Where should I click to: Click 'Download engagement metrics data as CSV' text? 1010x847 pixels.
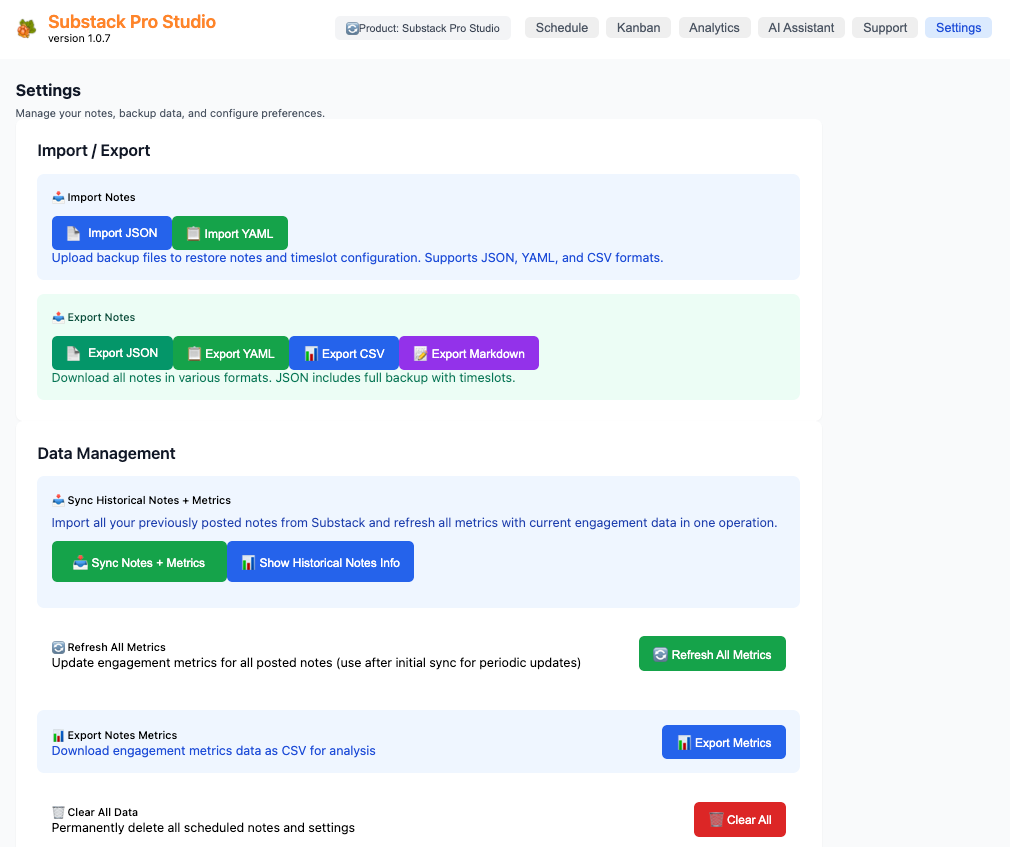pyautogui.click(x=213, y=750)
